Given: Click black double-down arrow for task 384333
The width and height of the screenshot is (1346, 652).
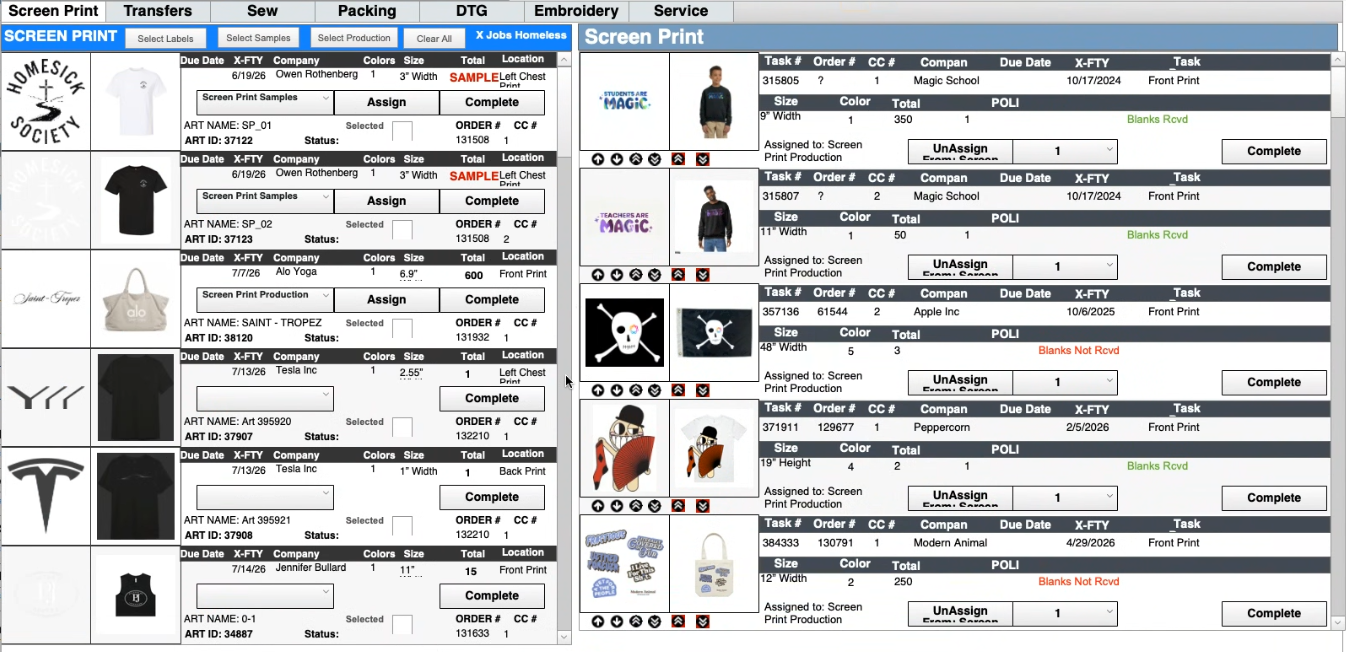Looking at the screenshot, I should tap(654, 621).
